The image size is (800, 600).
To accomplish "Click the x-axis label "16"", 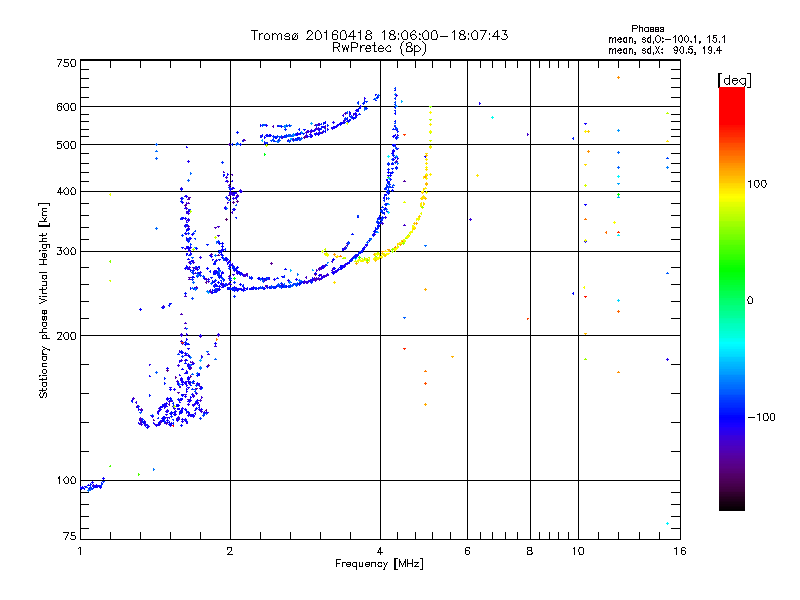I will coord(680,551).
